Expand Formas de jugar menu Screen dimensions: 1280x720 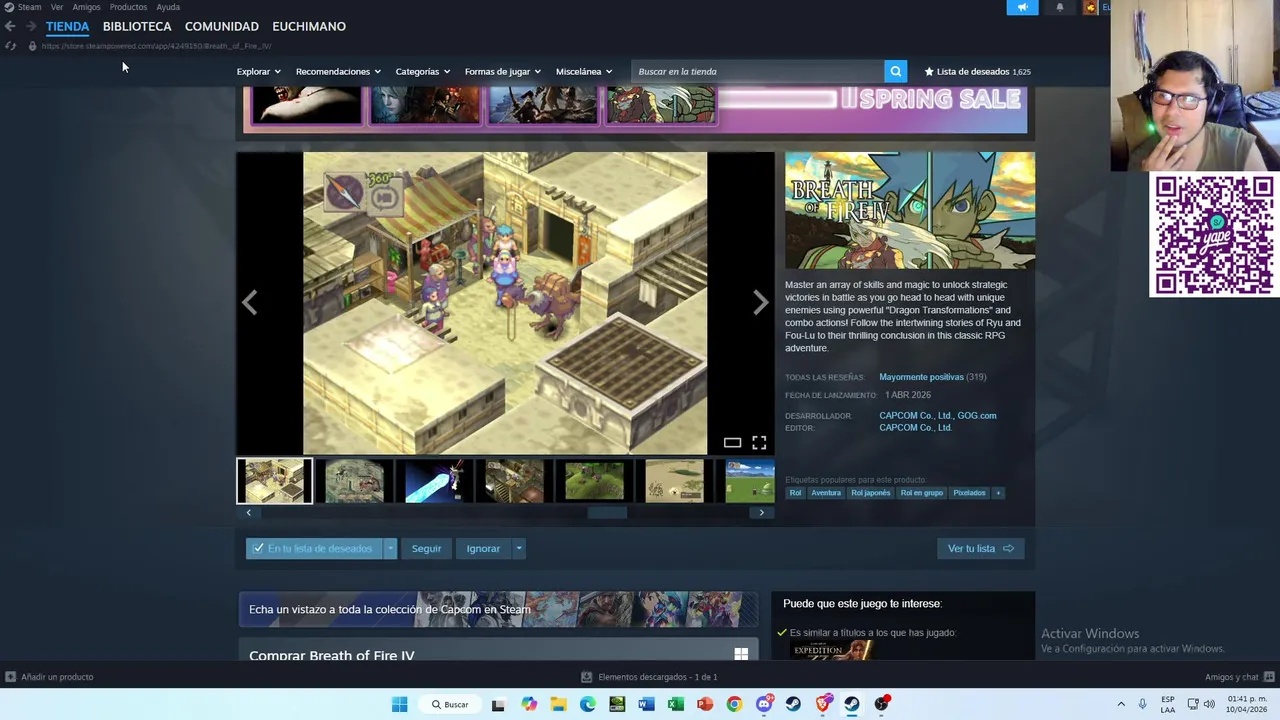click(502, 71)
